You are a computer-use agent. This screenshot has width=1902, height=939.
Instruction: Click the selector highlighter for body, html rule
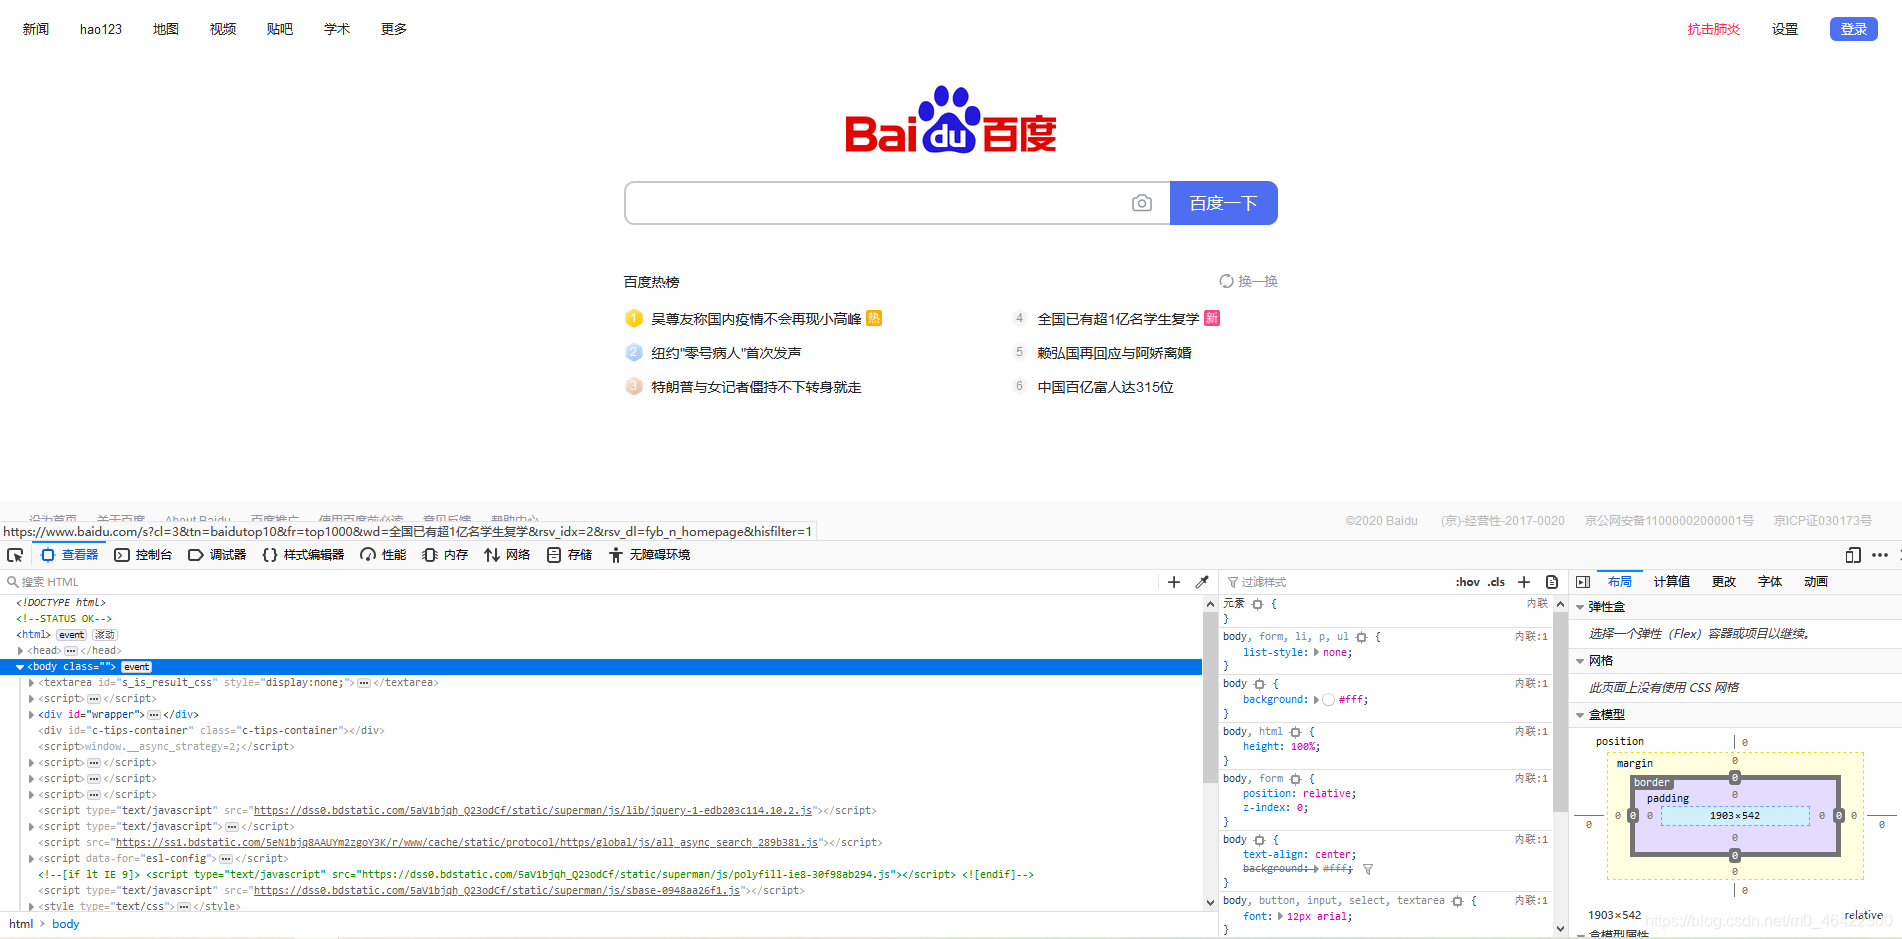tap(1296, 732)
